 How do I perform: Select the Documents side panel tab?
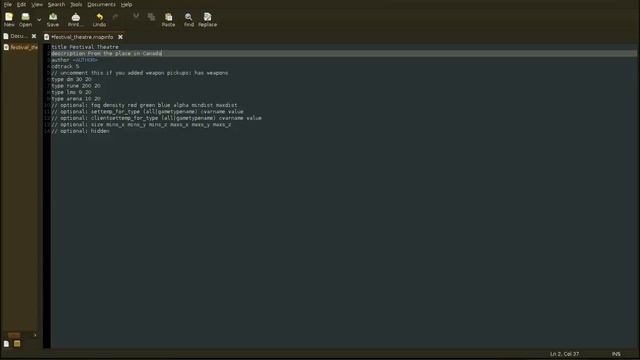pos(16,36)
